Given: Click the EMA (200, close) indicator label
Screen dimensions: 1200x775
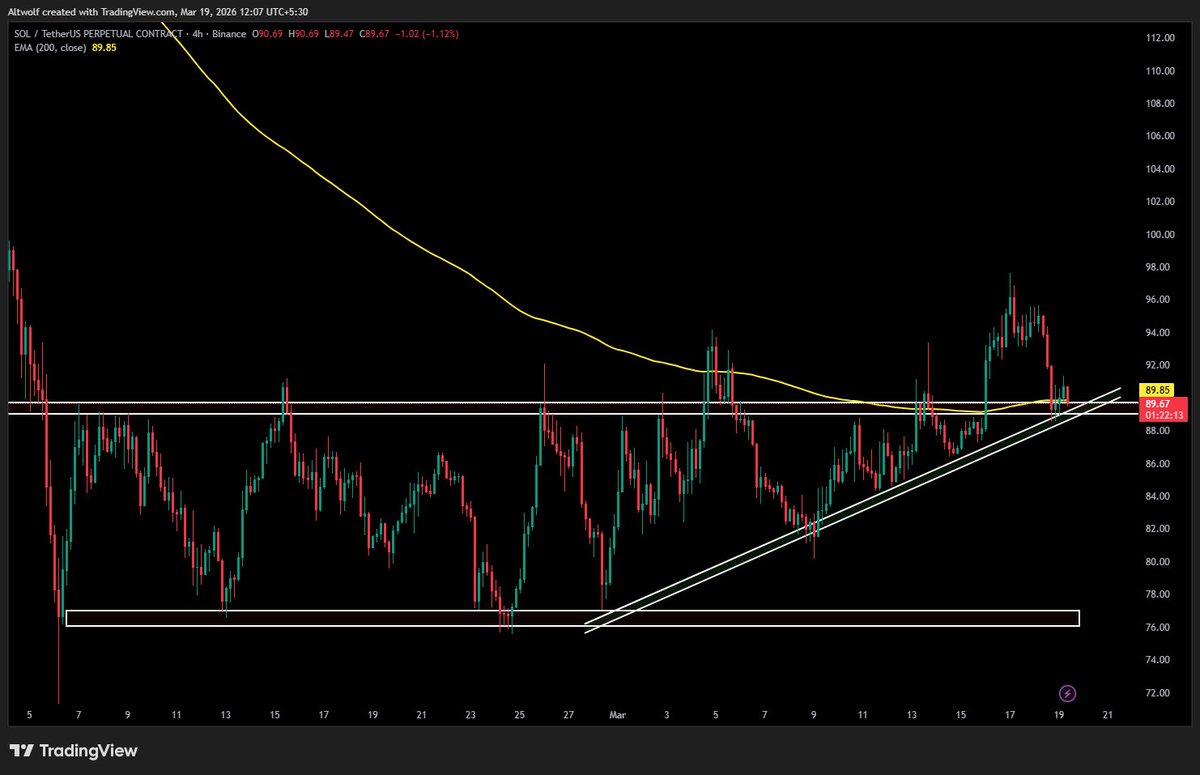Looking at the screenshot, I should pos(49,47).
